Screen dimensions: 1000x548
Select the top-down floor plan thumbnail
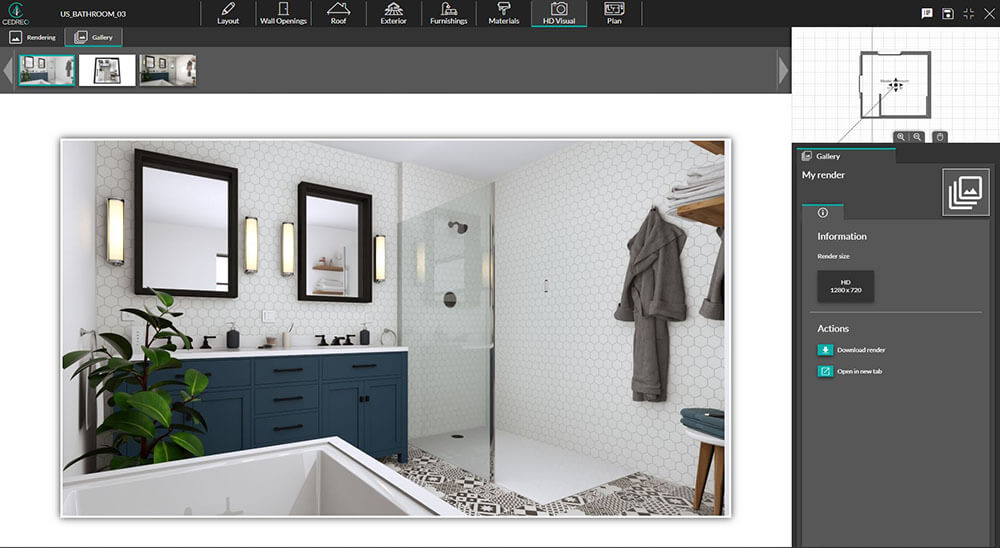pos(107,70)
